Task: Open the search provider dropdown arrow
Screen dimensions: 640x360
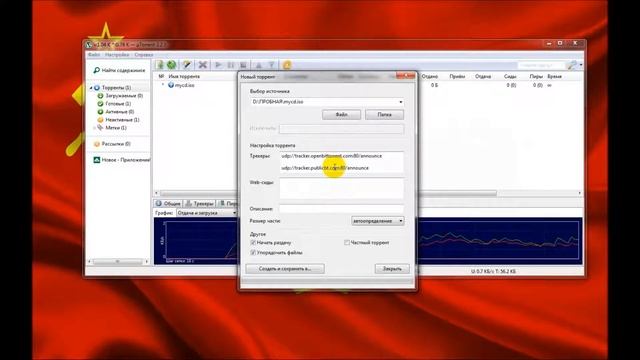Action: (581, 65)
